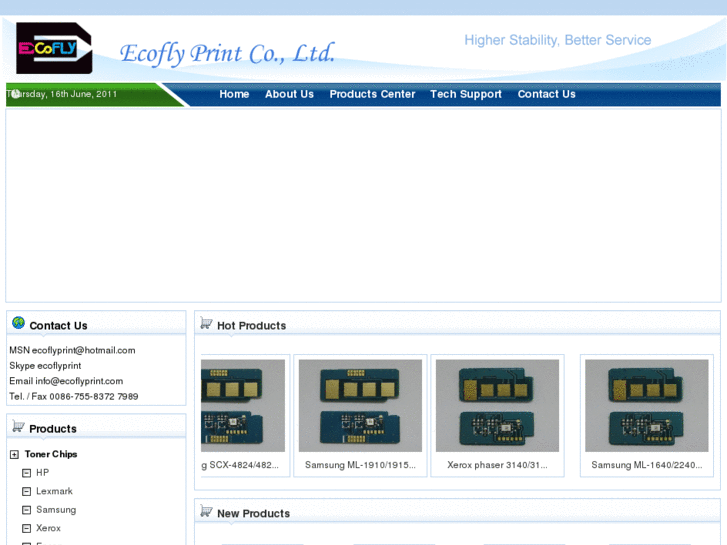Screen dimensions: 727x545
Task: Open the Tech Support menu item
Action: 466,94
